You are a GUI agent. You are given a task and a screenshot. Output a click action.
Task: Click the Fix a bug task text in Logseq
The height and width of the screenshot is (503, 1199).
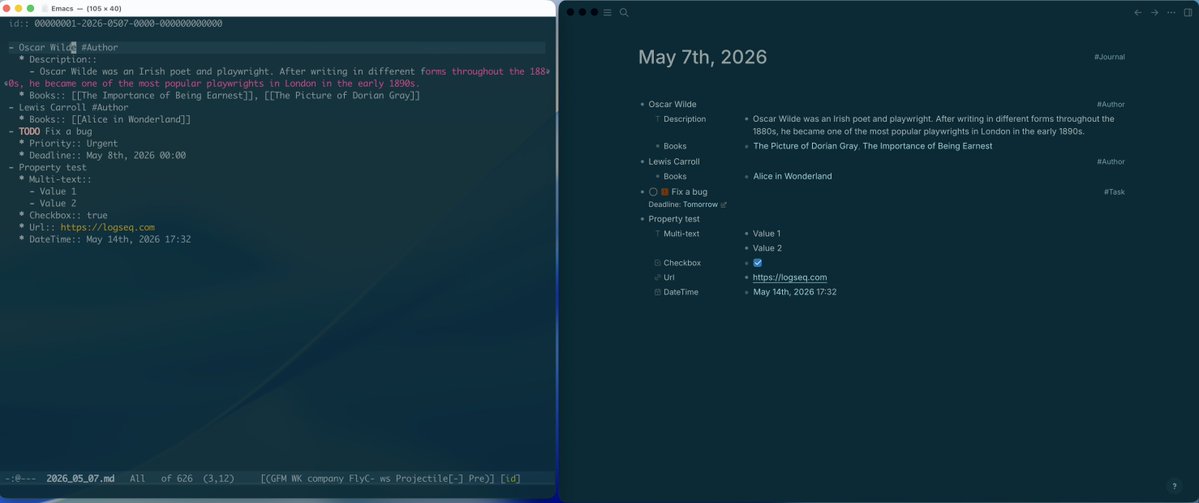(689, 192)
